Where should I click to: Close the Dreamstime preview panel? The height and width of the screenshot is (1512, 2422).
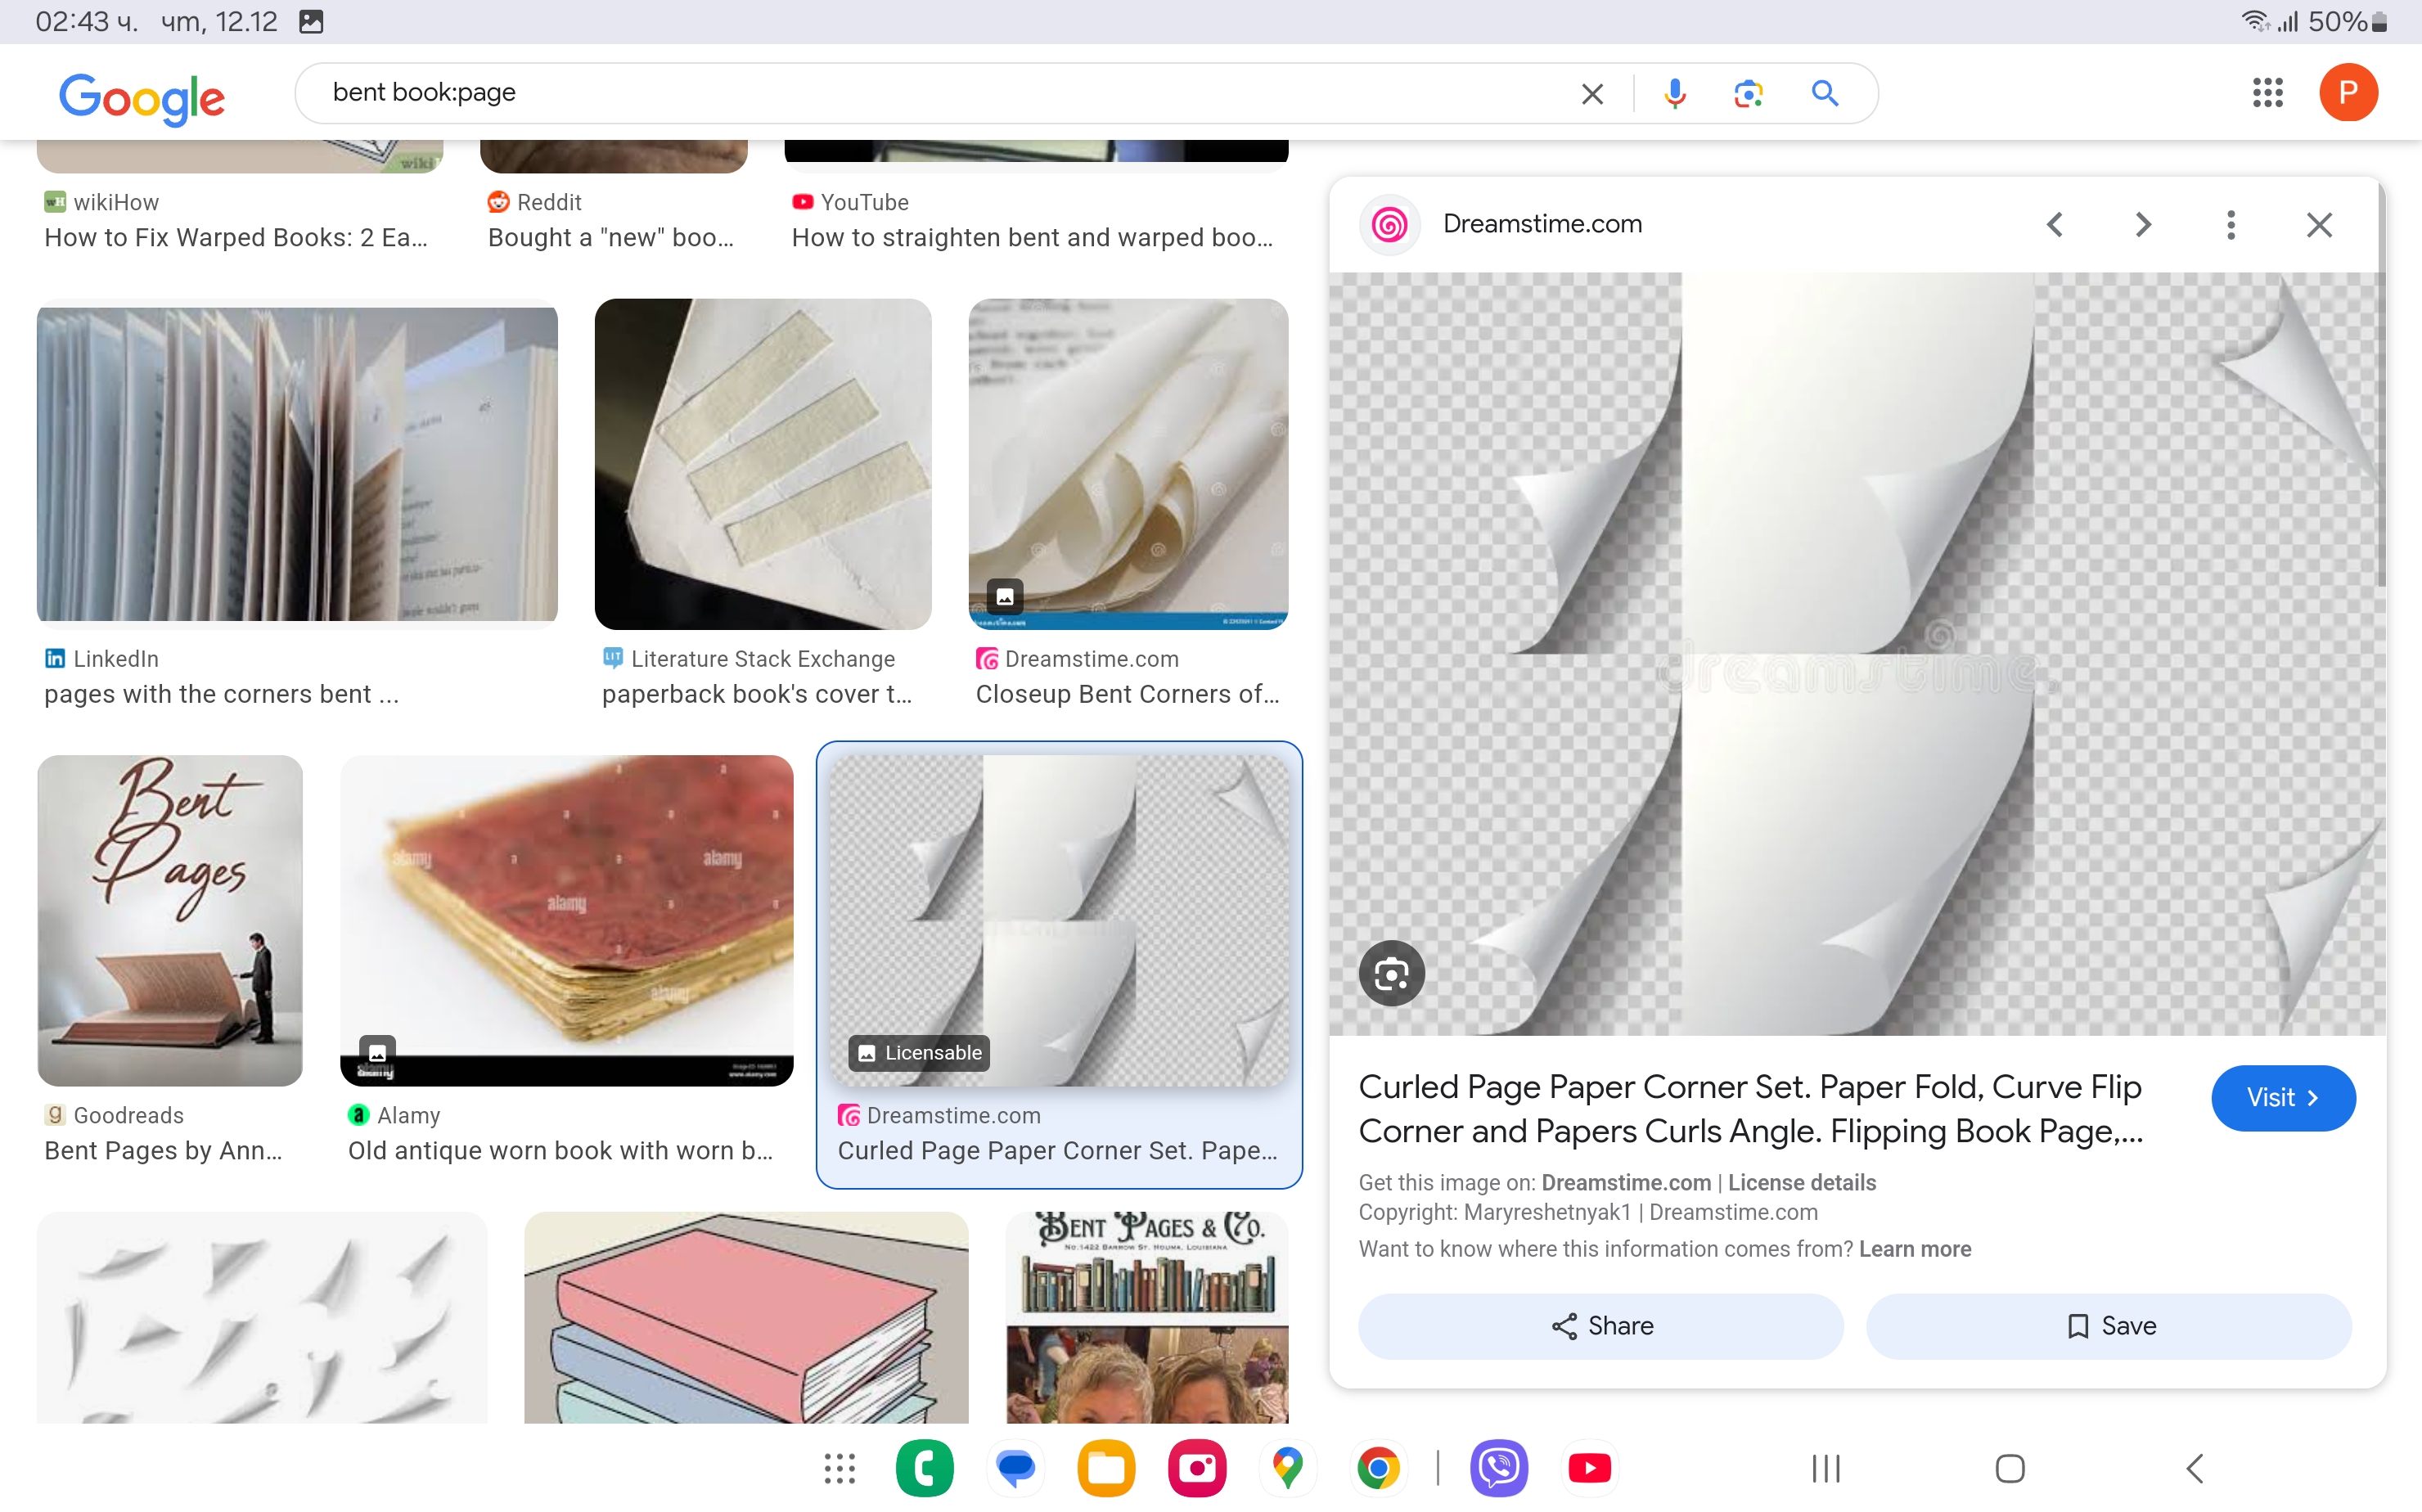[2319, 224]
